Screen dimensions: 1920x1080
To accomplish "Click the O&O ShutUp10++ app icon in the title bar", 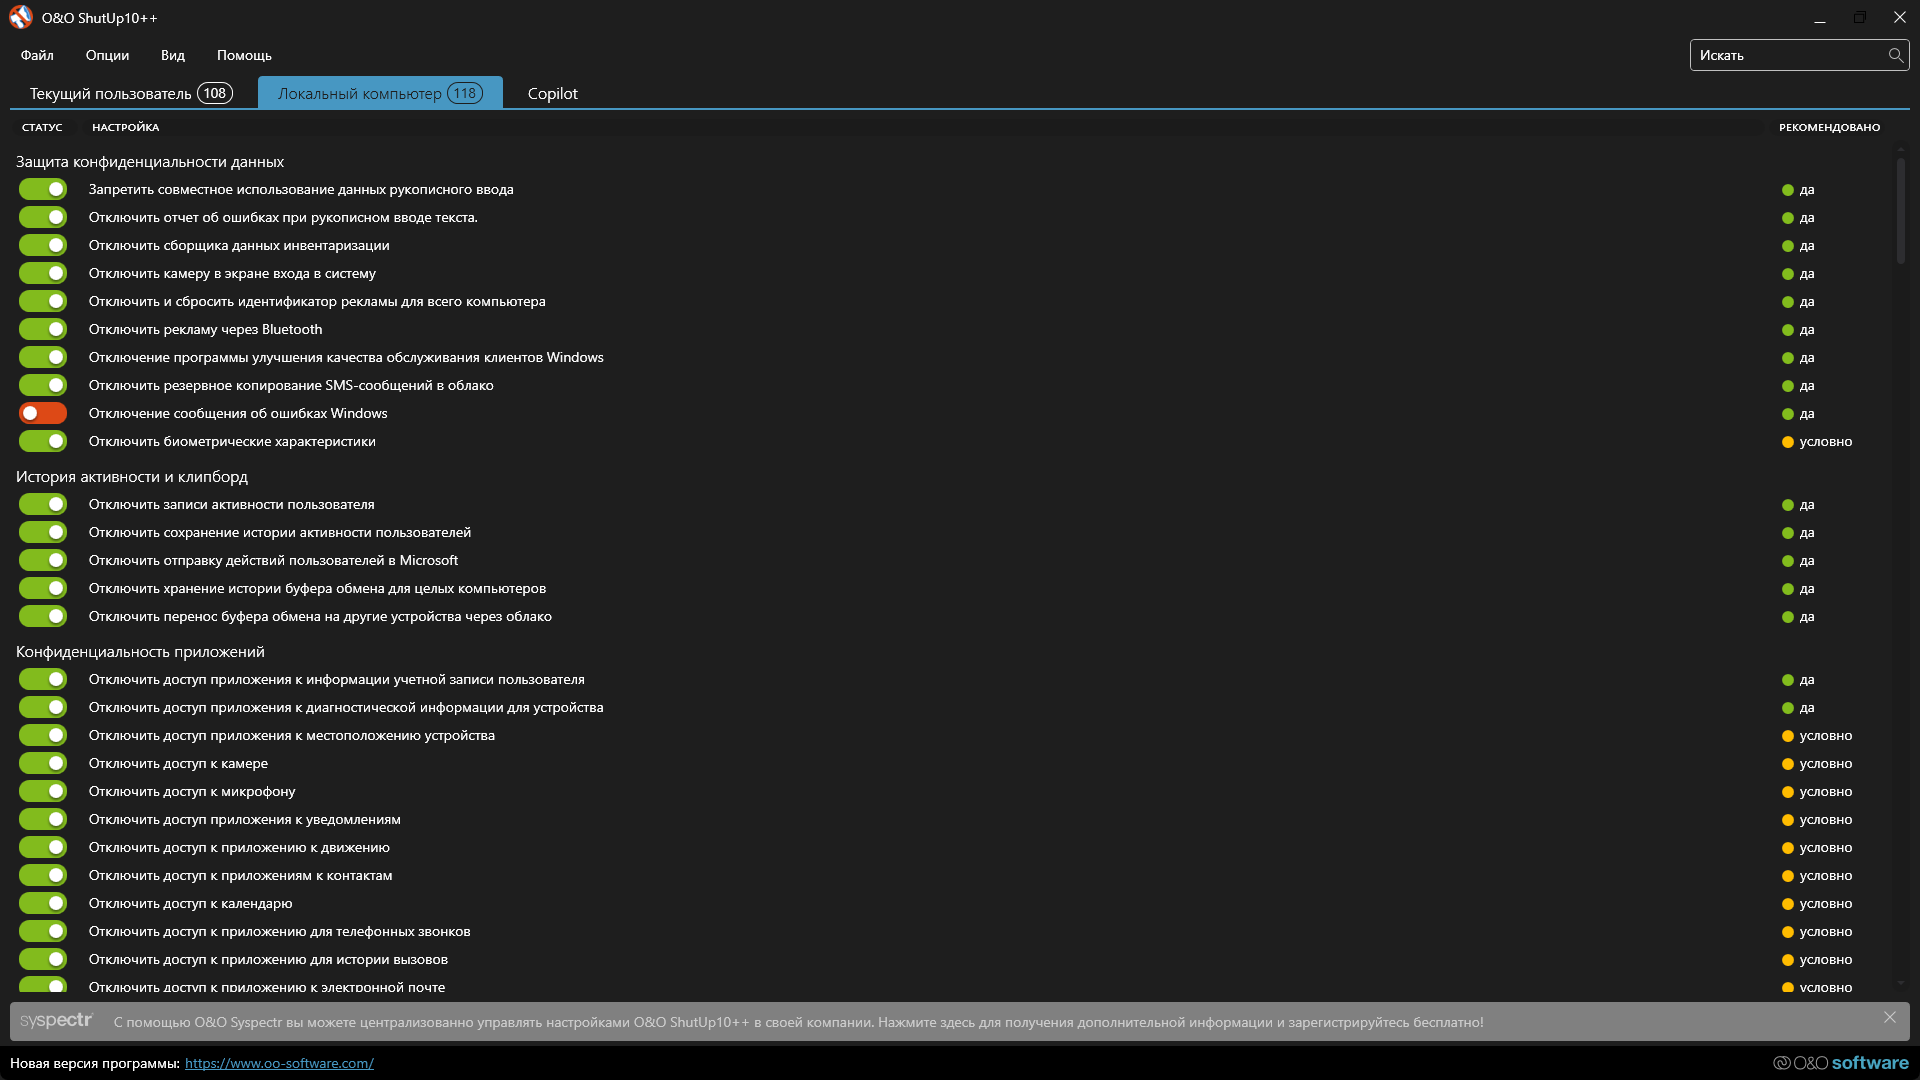I will tap(21, 18).
